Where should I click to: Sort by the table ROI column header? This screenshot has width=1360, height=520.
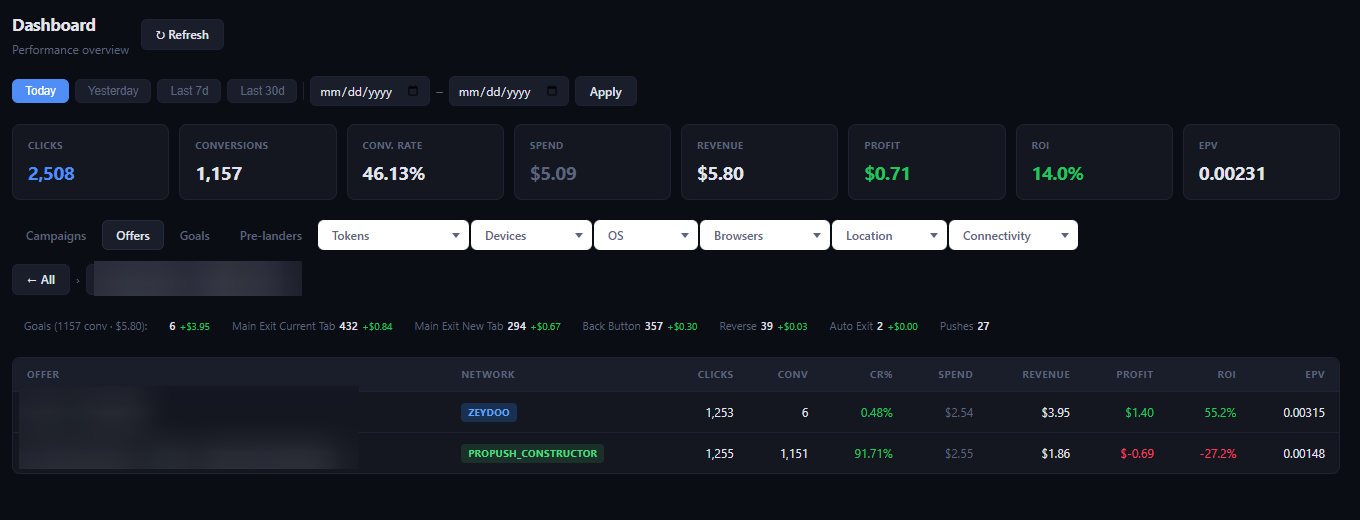1227,375
